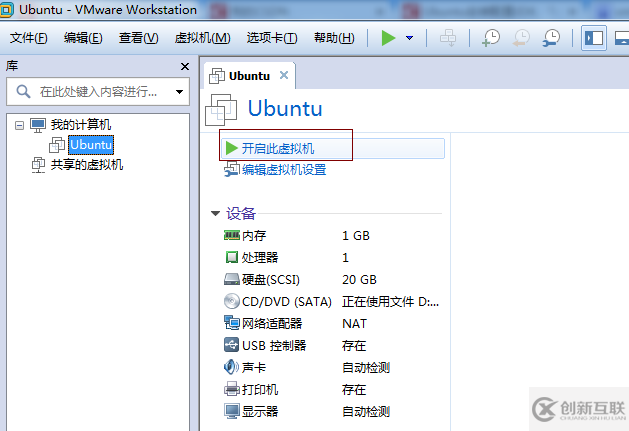The image size is (629, 431).
Task: Open the 帮助(H) menu
Action: tap(334, 38)
